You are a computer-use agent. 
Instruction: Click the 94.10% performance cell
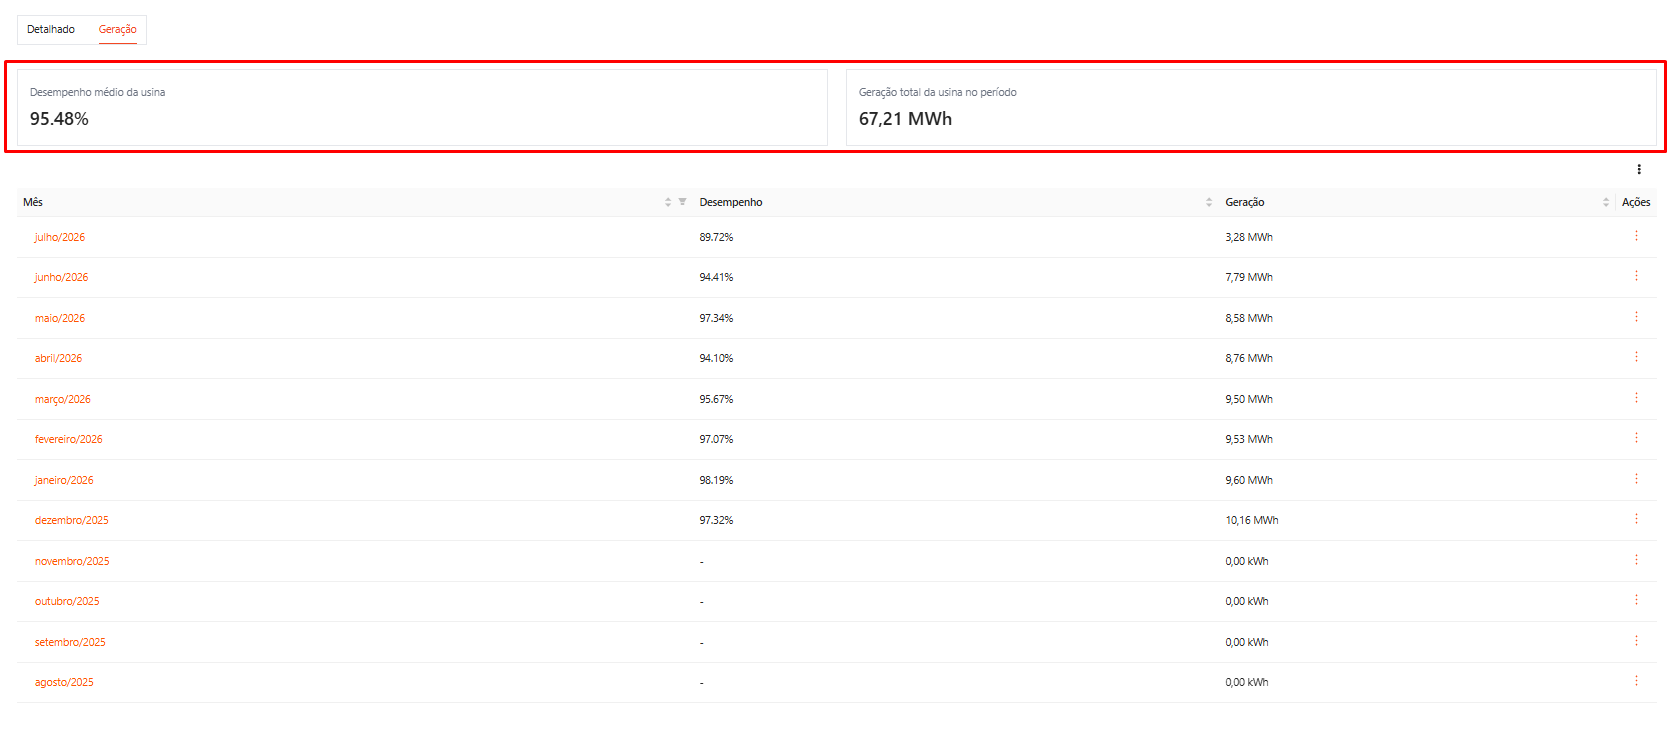click(716, 359)
